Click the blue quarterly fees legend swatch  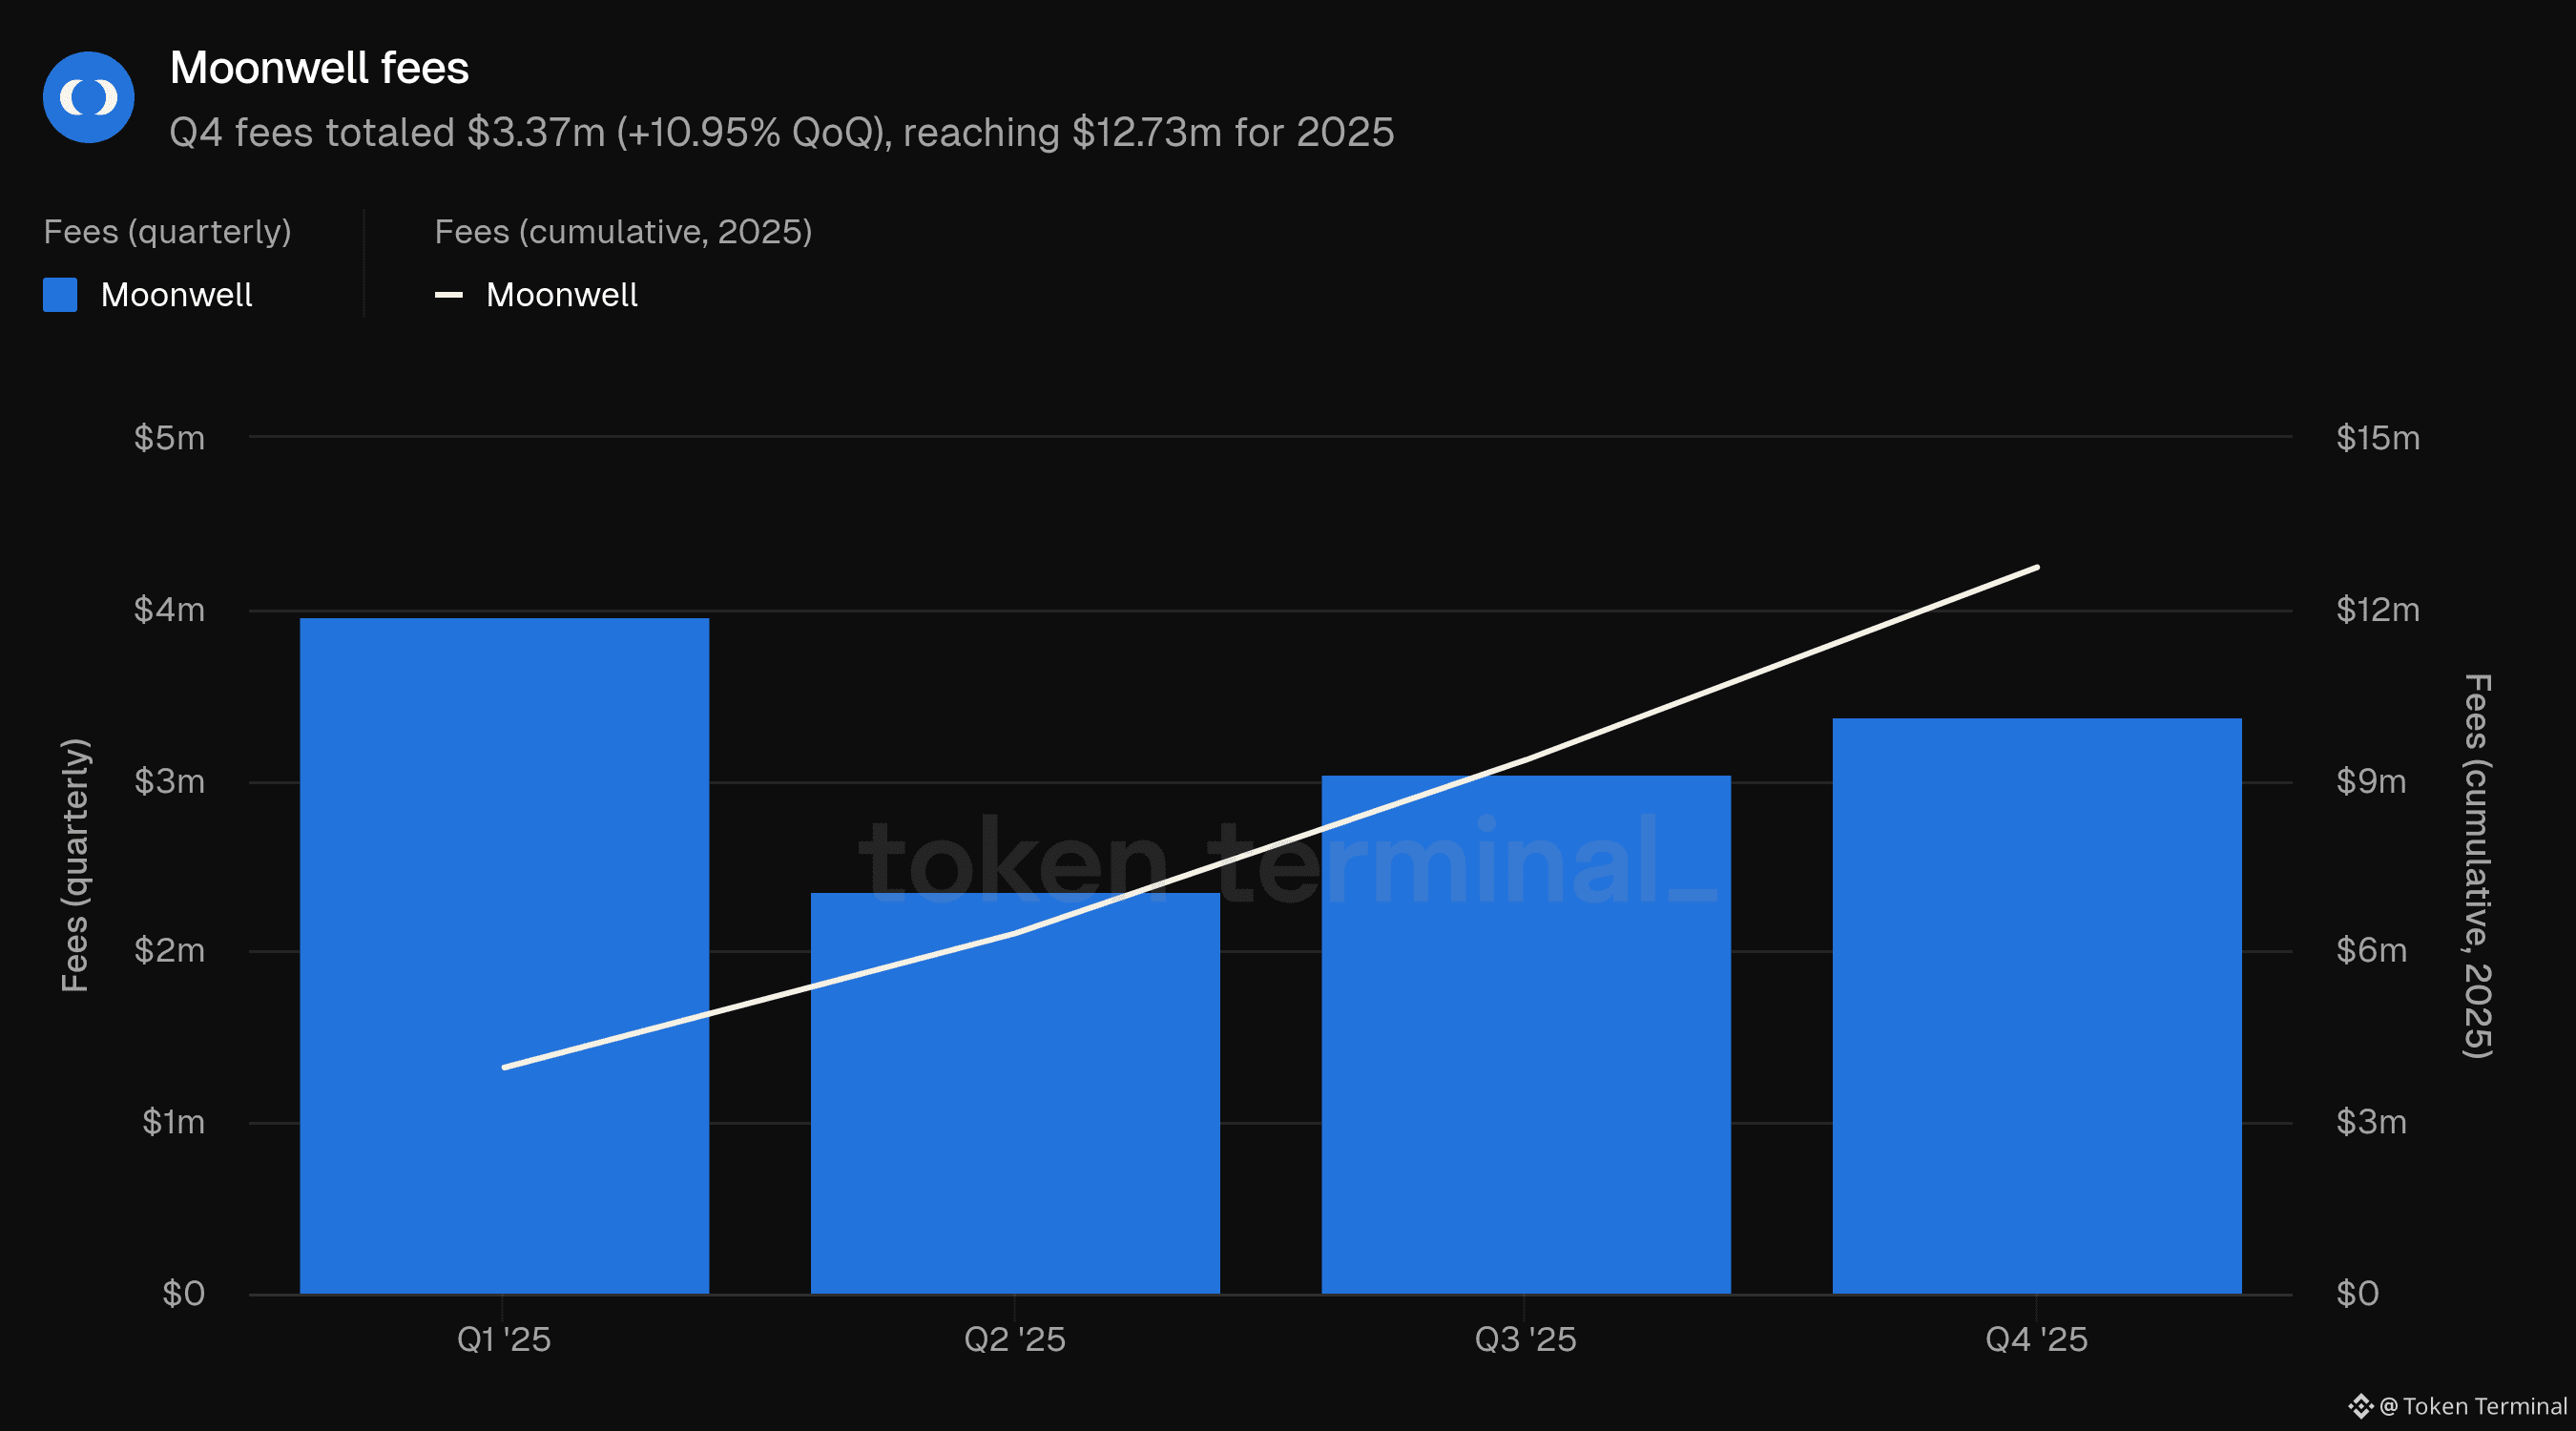coord(60,295)
